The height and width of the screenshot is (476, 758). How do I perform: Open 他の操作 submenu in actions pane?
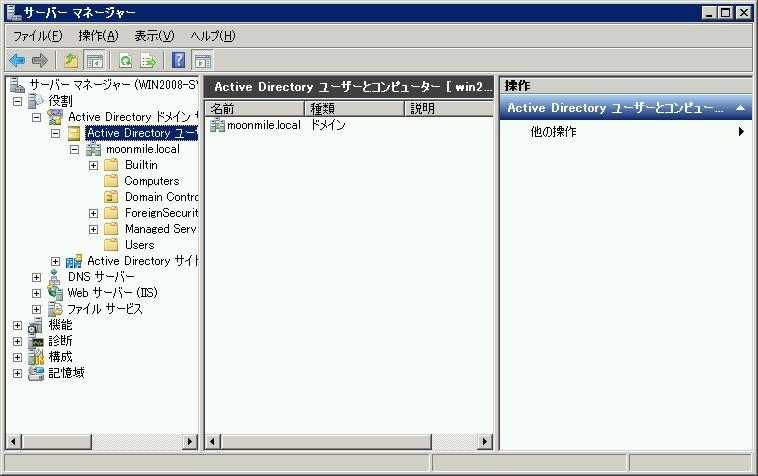point(553,132)
